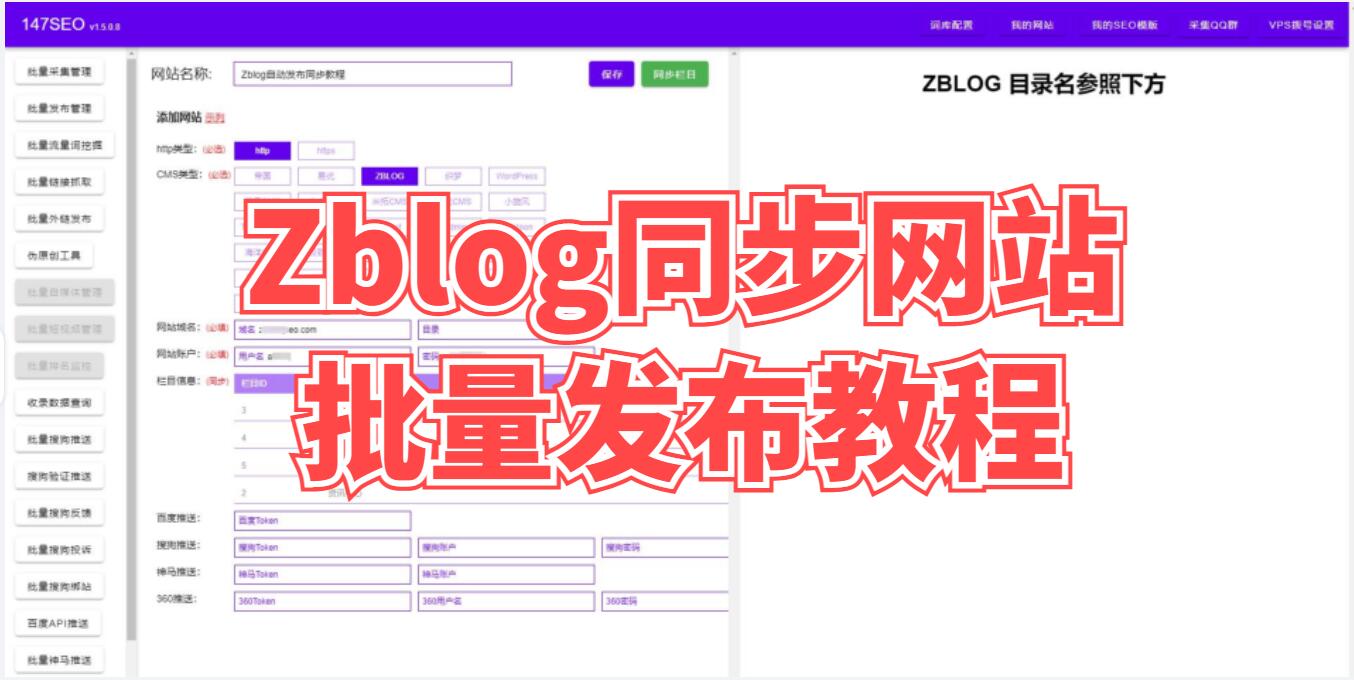Select the column row with ID 3
This screenshot has width=1354, height=680.
[481, 410]
